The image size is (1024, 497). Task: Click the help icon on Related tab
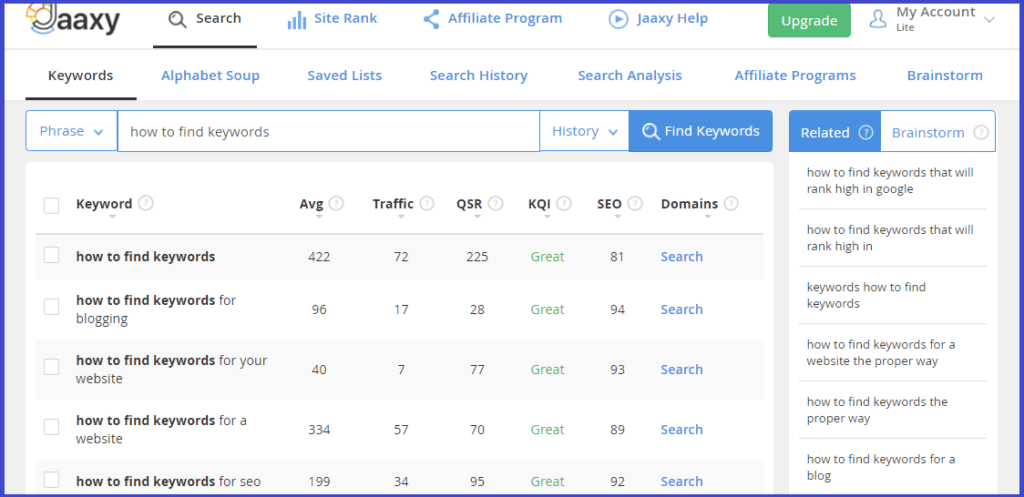tap(866, 132)
